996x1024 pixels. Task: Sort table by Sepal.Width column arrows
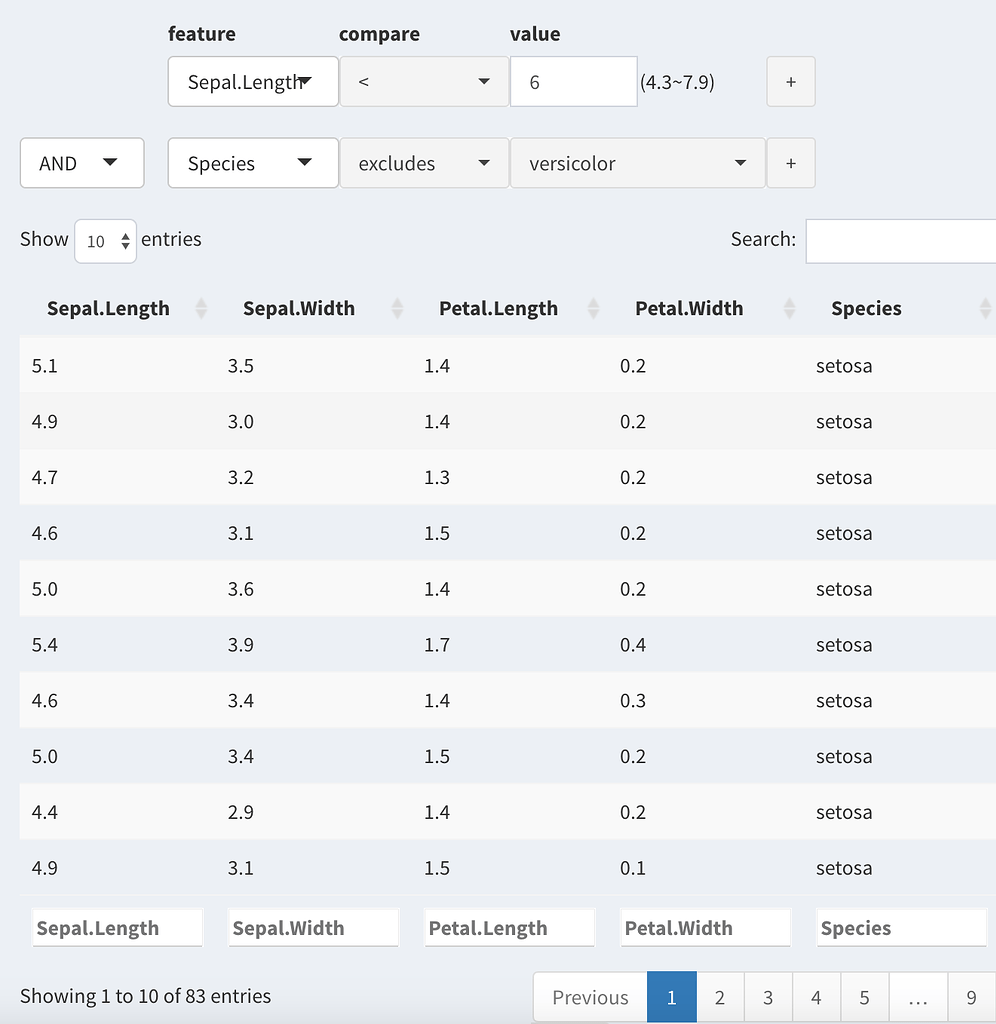point(397,308)
